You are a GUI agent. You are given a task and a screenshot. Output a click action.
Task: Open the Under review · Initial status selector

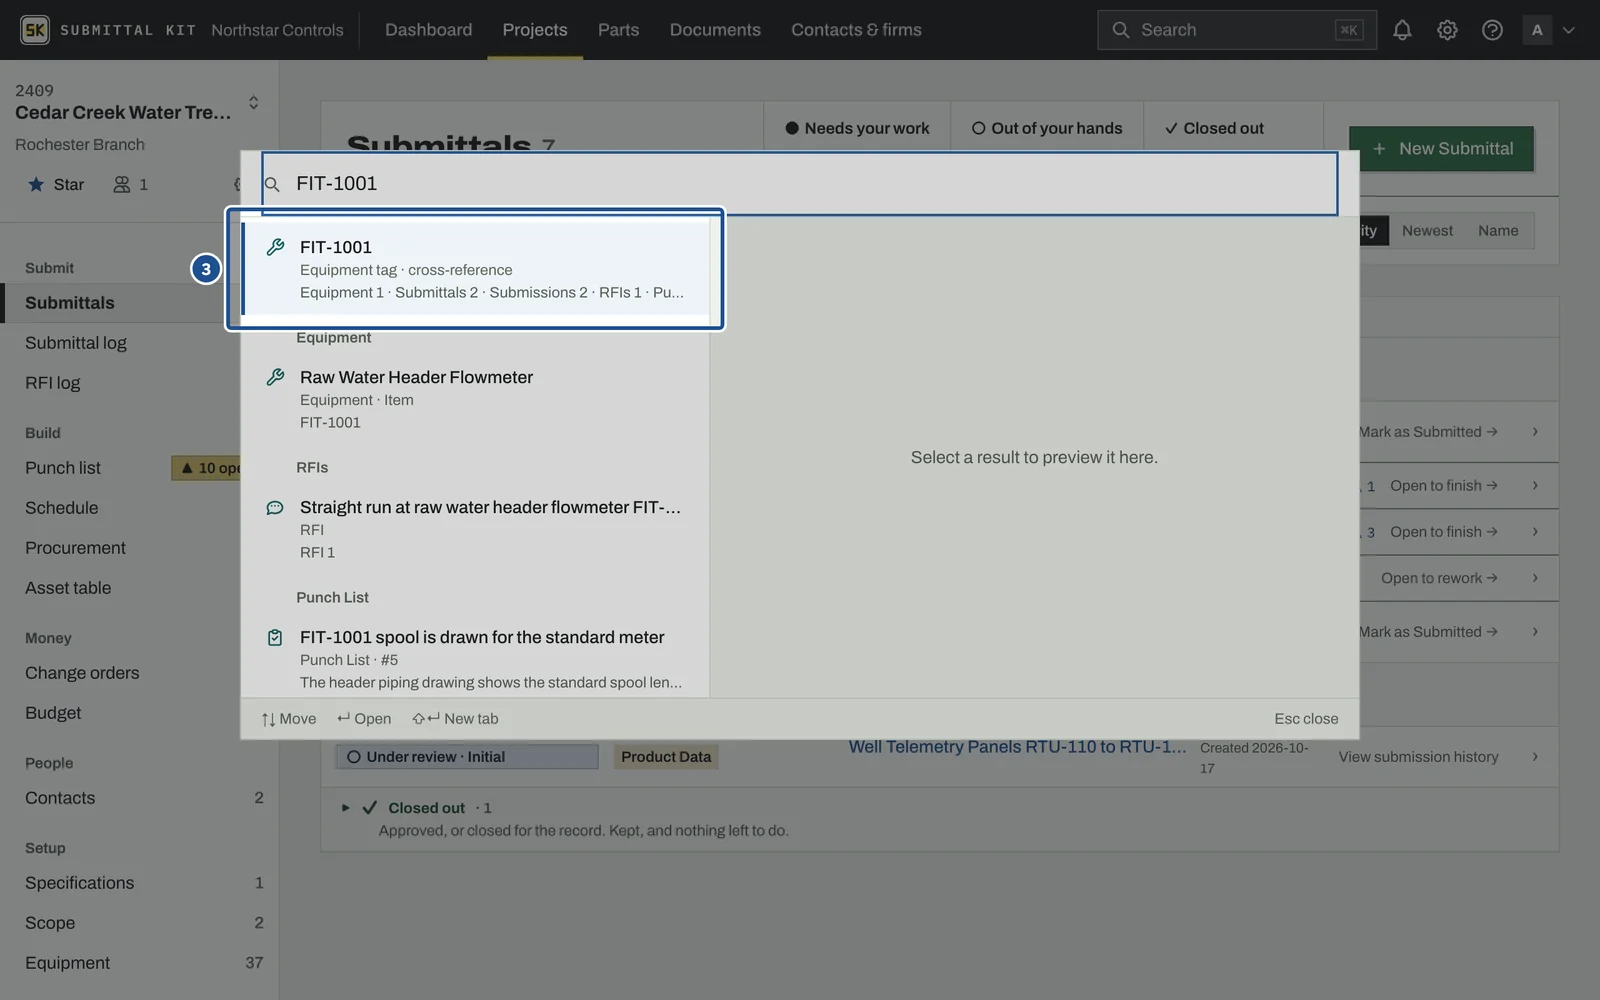467,757
